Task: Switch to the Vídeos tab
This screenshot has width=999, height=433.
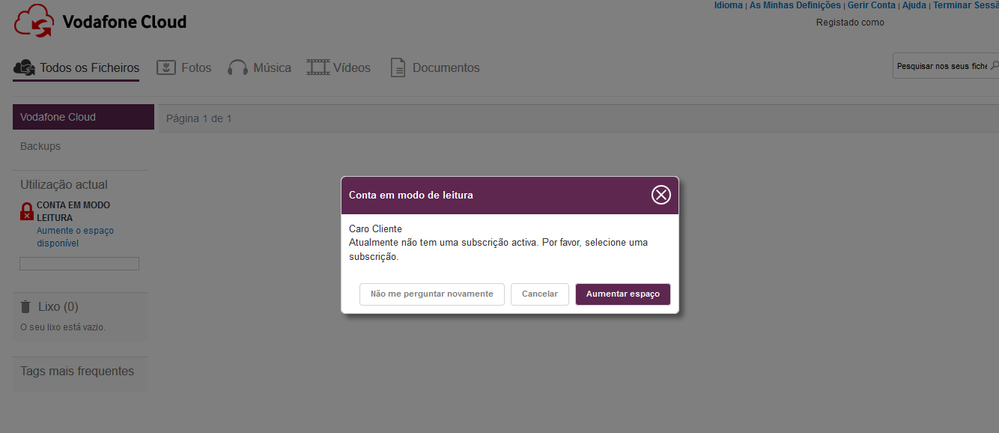Action: click(338, 67)
